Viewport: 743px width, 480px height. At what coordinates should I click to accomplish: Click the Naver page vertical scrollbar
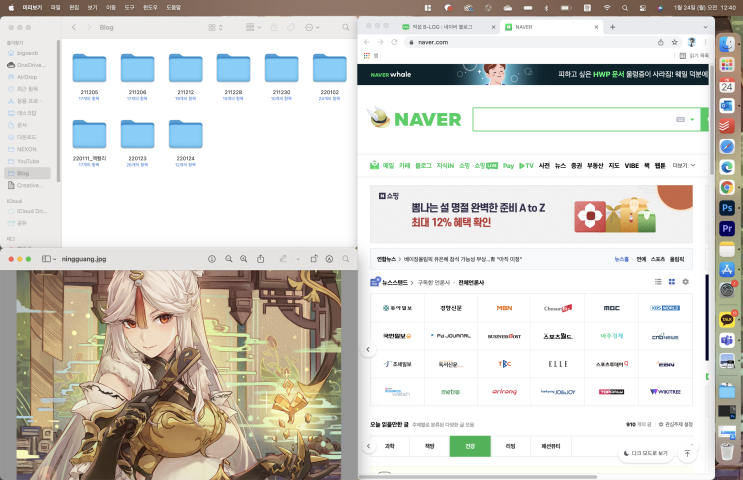pyautogui.click(x=712, y=119)
